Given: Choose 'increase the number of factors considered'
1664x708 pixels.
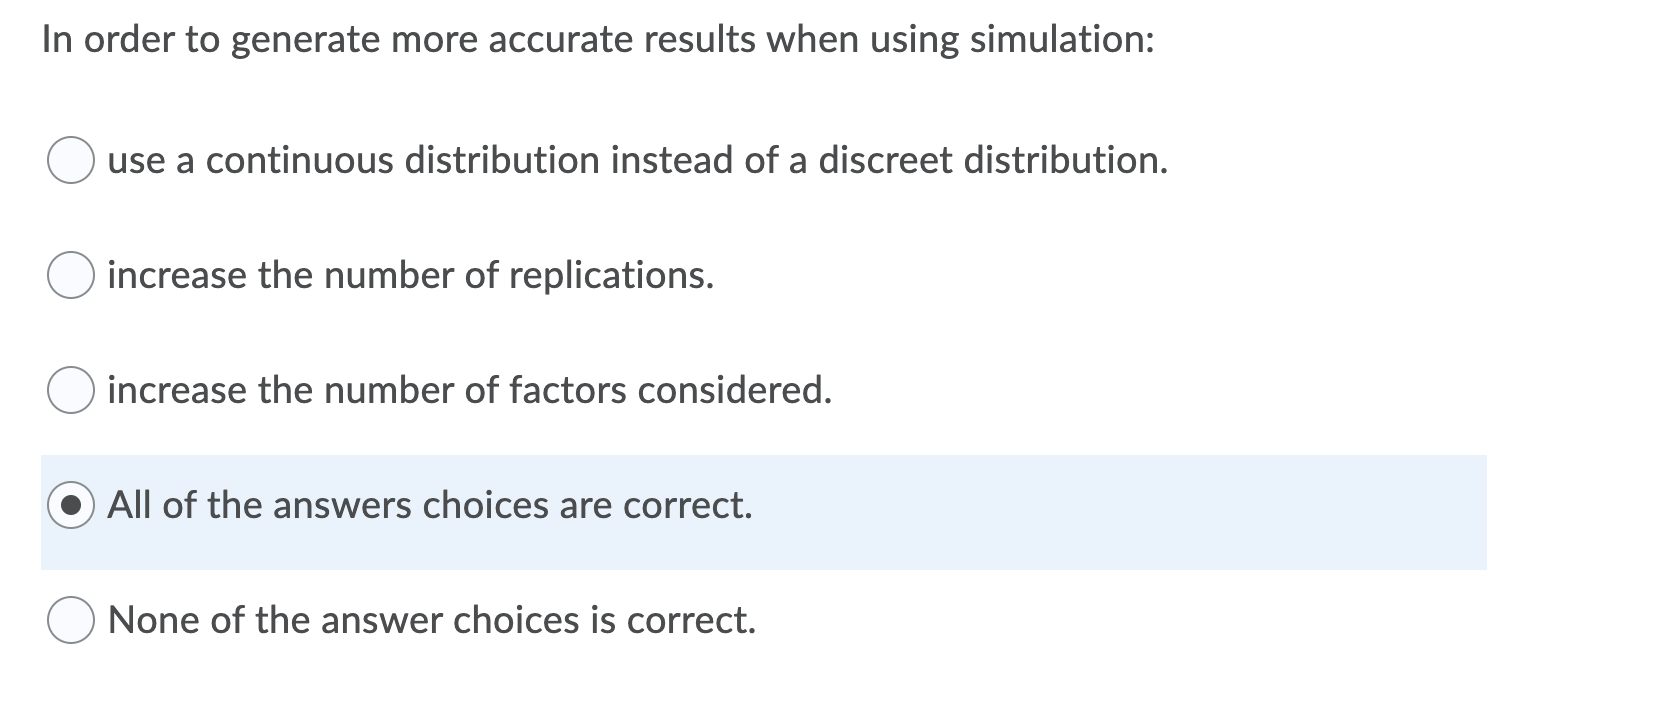Looking at the screenshot, I should pos(70,390).
